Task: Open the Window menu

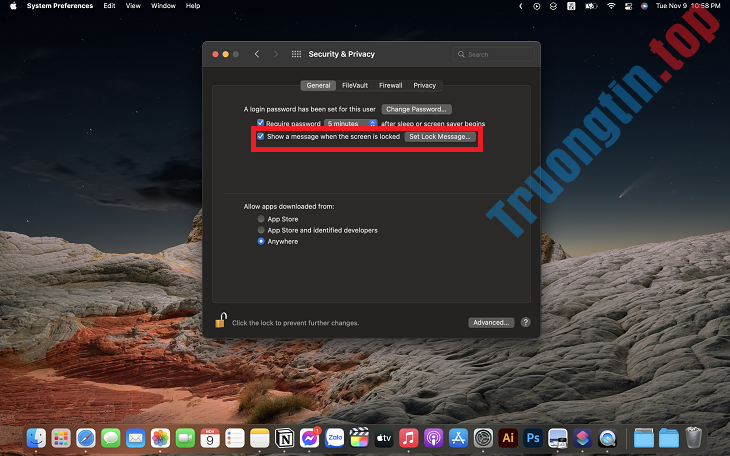Action: click(163, 6)
